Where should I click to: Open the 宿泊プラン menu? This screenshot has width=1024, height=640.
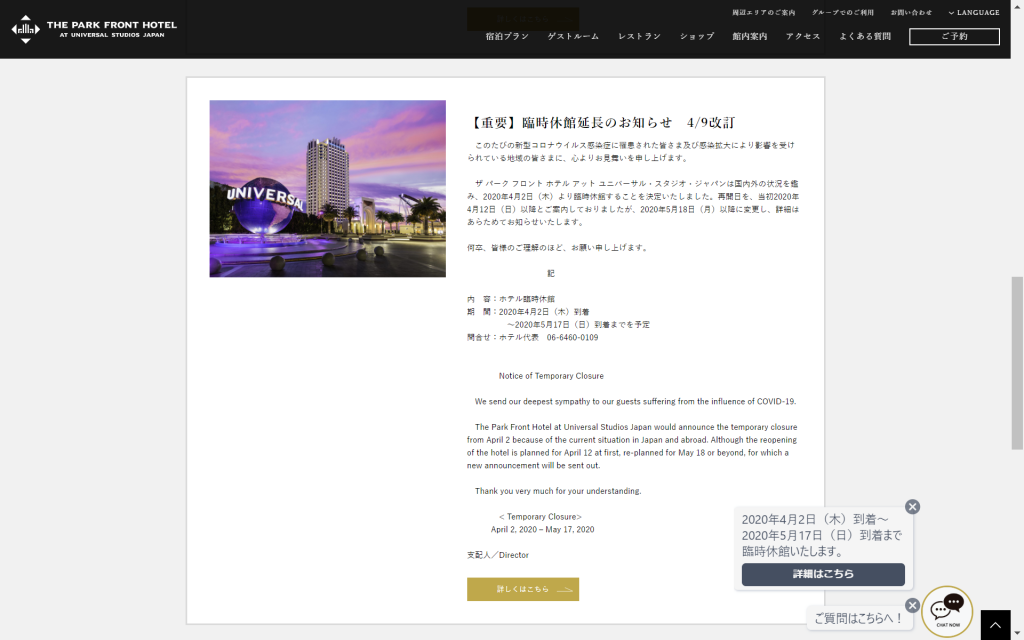pyautogui.click(x=507, y=37)
